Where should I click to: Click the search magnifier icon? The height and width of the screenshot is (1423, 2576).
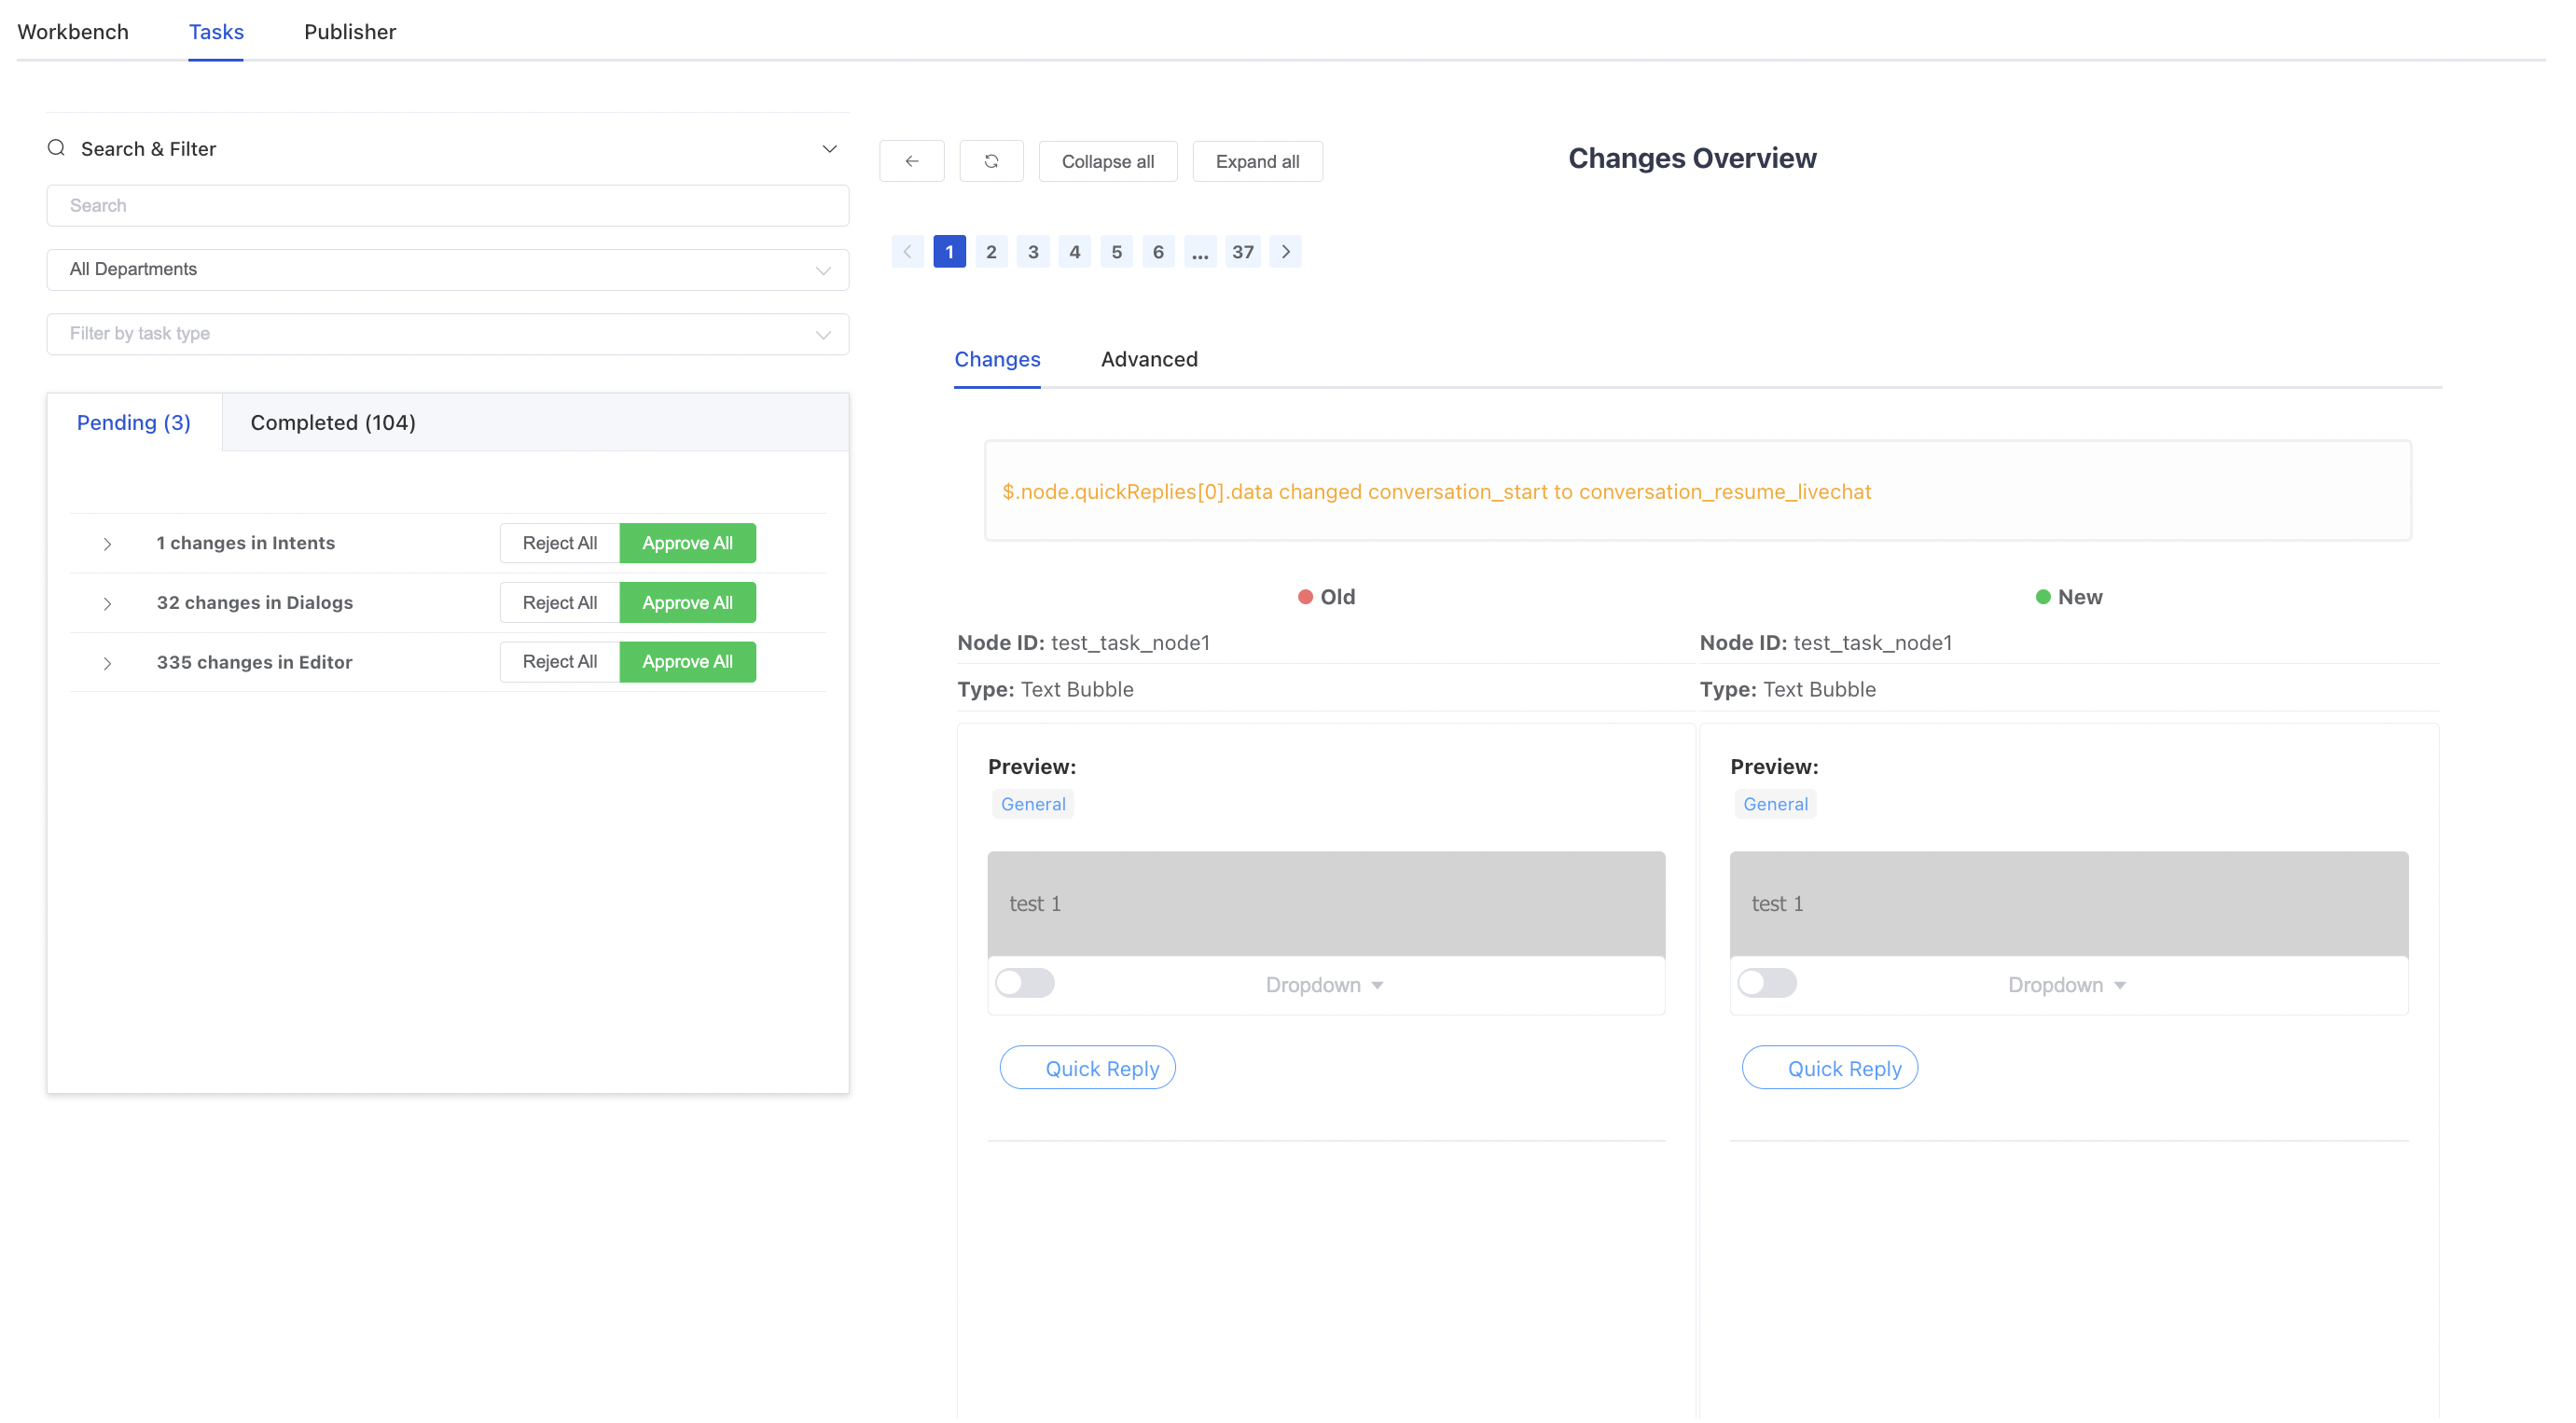(x=57, y=148)
